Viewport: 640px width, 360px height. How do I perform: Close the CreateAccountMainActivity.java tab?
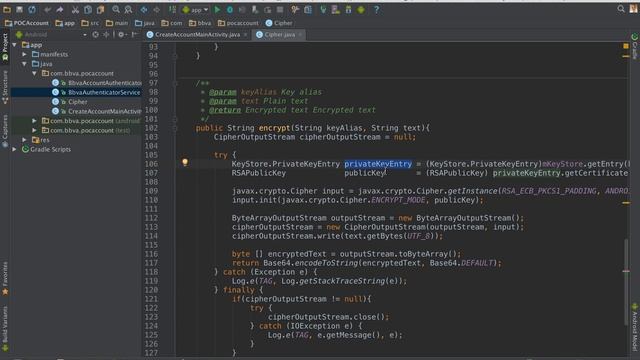click(245, 35)
